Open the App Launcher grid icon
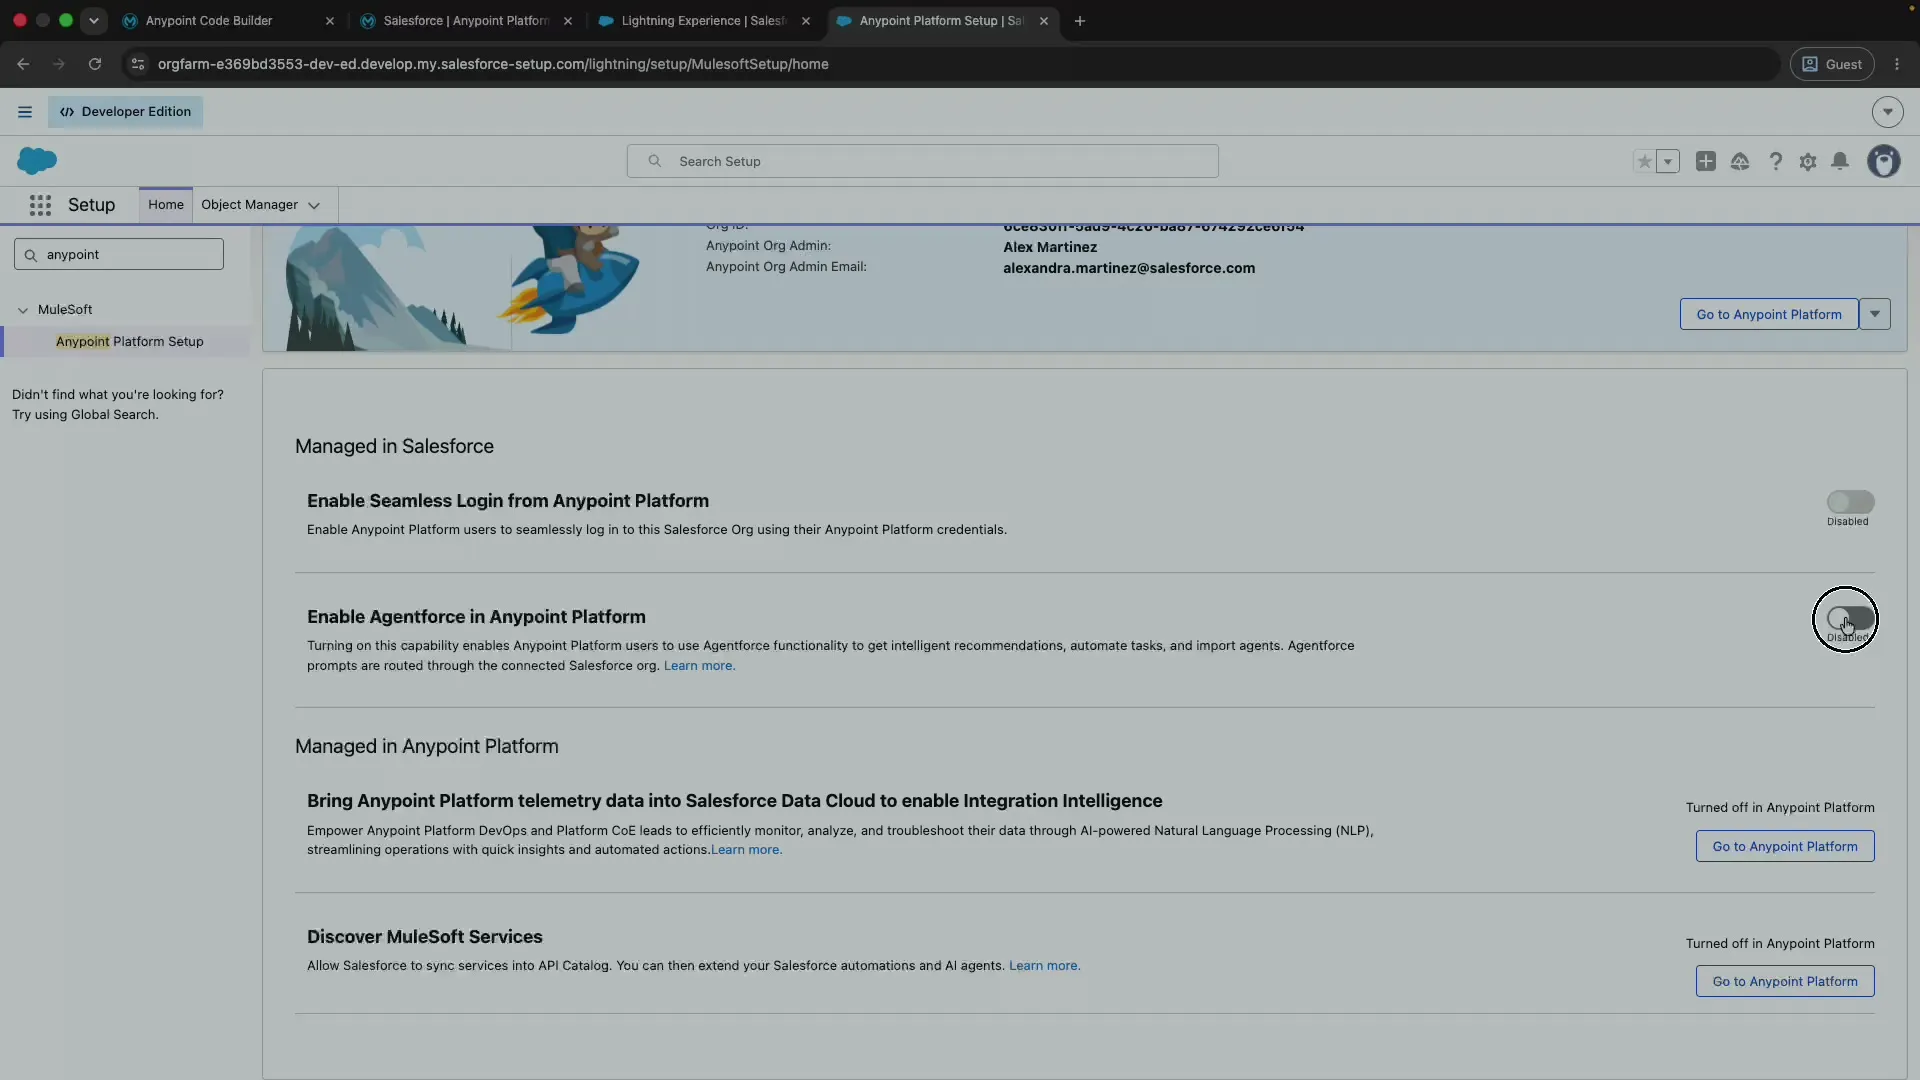1920x1080 pixels. tap(40, 205)
